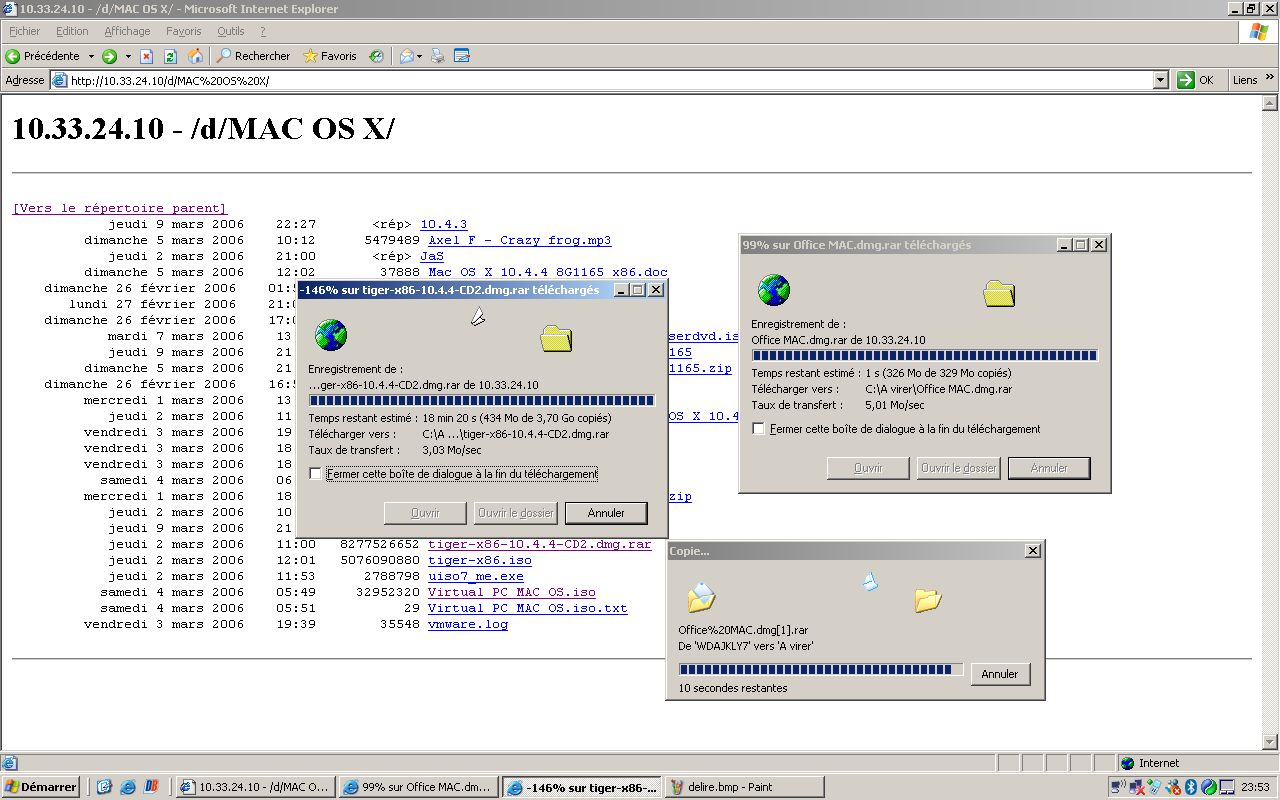Open the JaS directory link
Screen dimensions: 1280x800
click(x=432, y=256)
